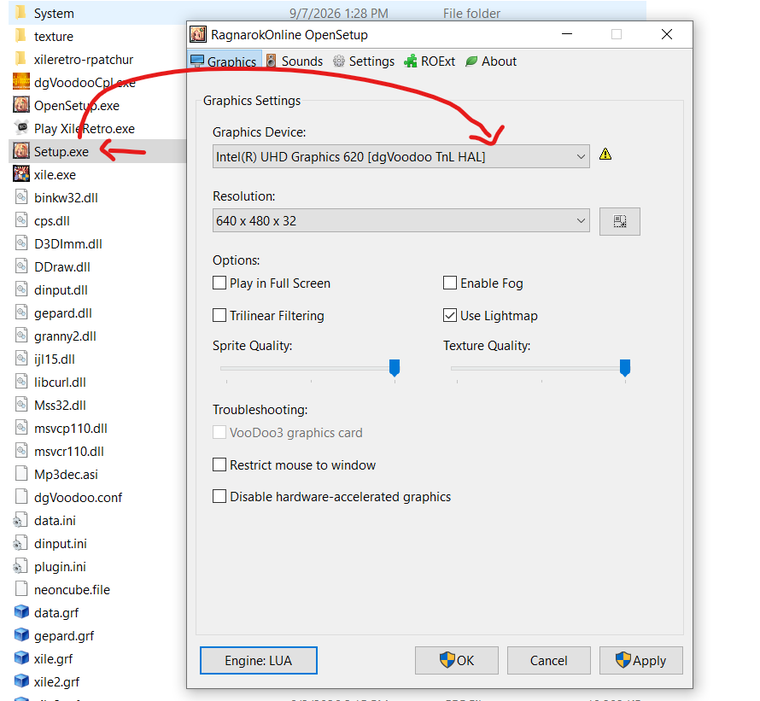The width and height of the screenshot is (760, 701).
Task: Click the resolution picker icon button
Action: (x=619, y=222)
